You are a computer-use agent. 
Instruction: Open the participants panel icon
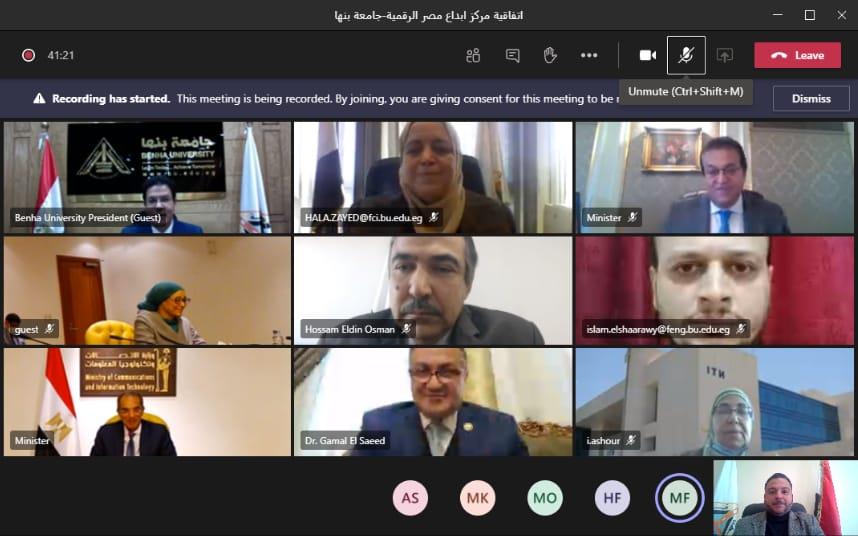473,55
